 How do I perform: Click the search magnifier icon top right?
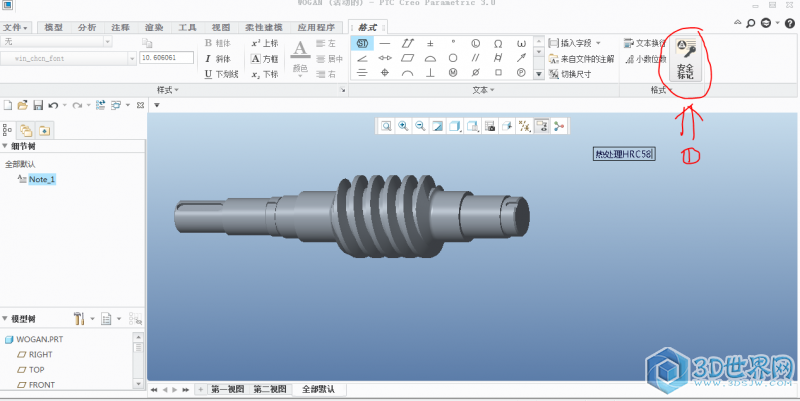click(x=751, y=23)
